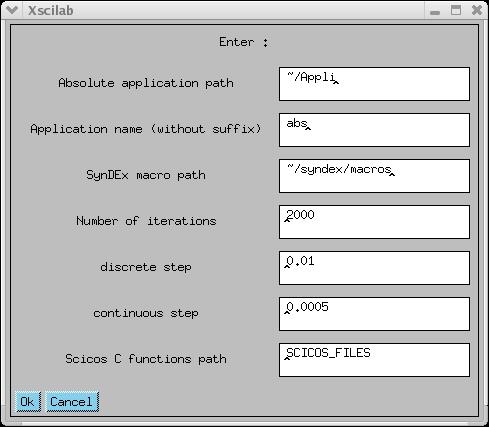Open the window menu chevron in title bar
489x427 pixels.
(x=11, y=10)
